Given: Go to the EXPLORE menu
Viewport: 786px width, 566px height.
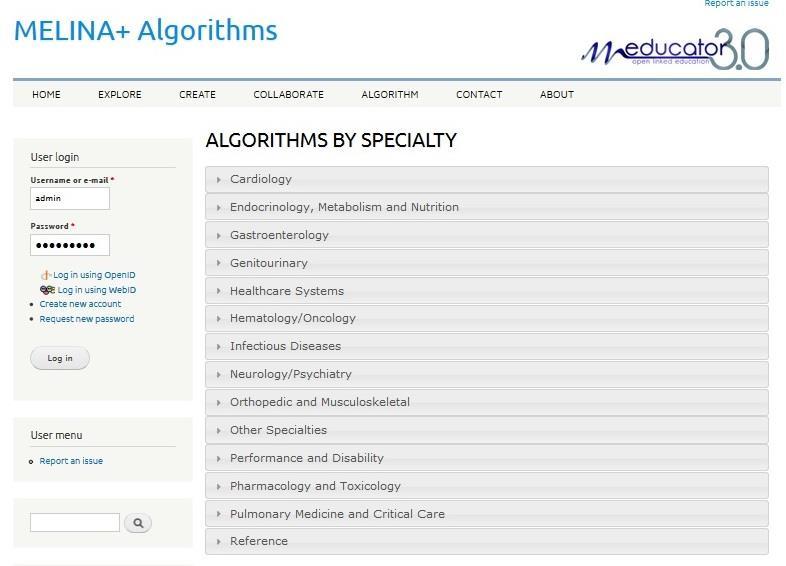Looking at the screenshot, I should point(119,94).
